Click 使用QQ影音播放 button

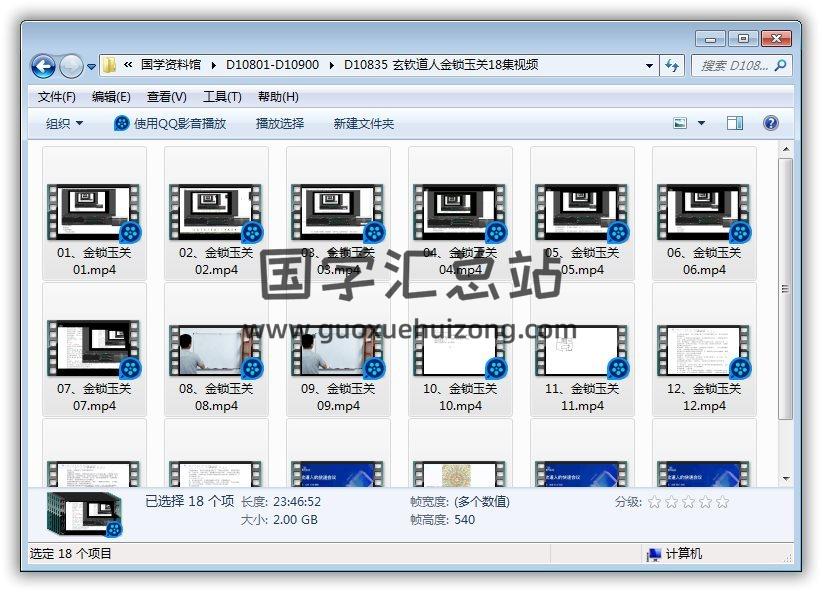(170, 123)
